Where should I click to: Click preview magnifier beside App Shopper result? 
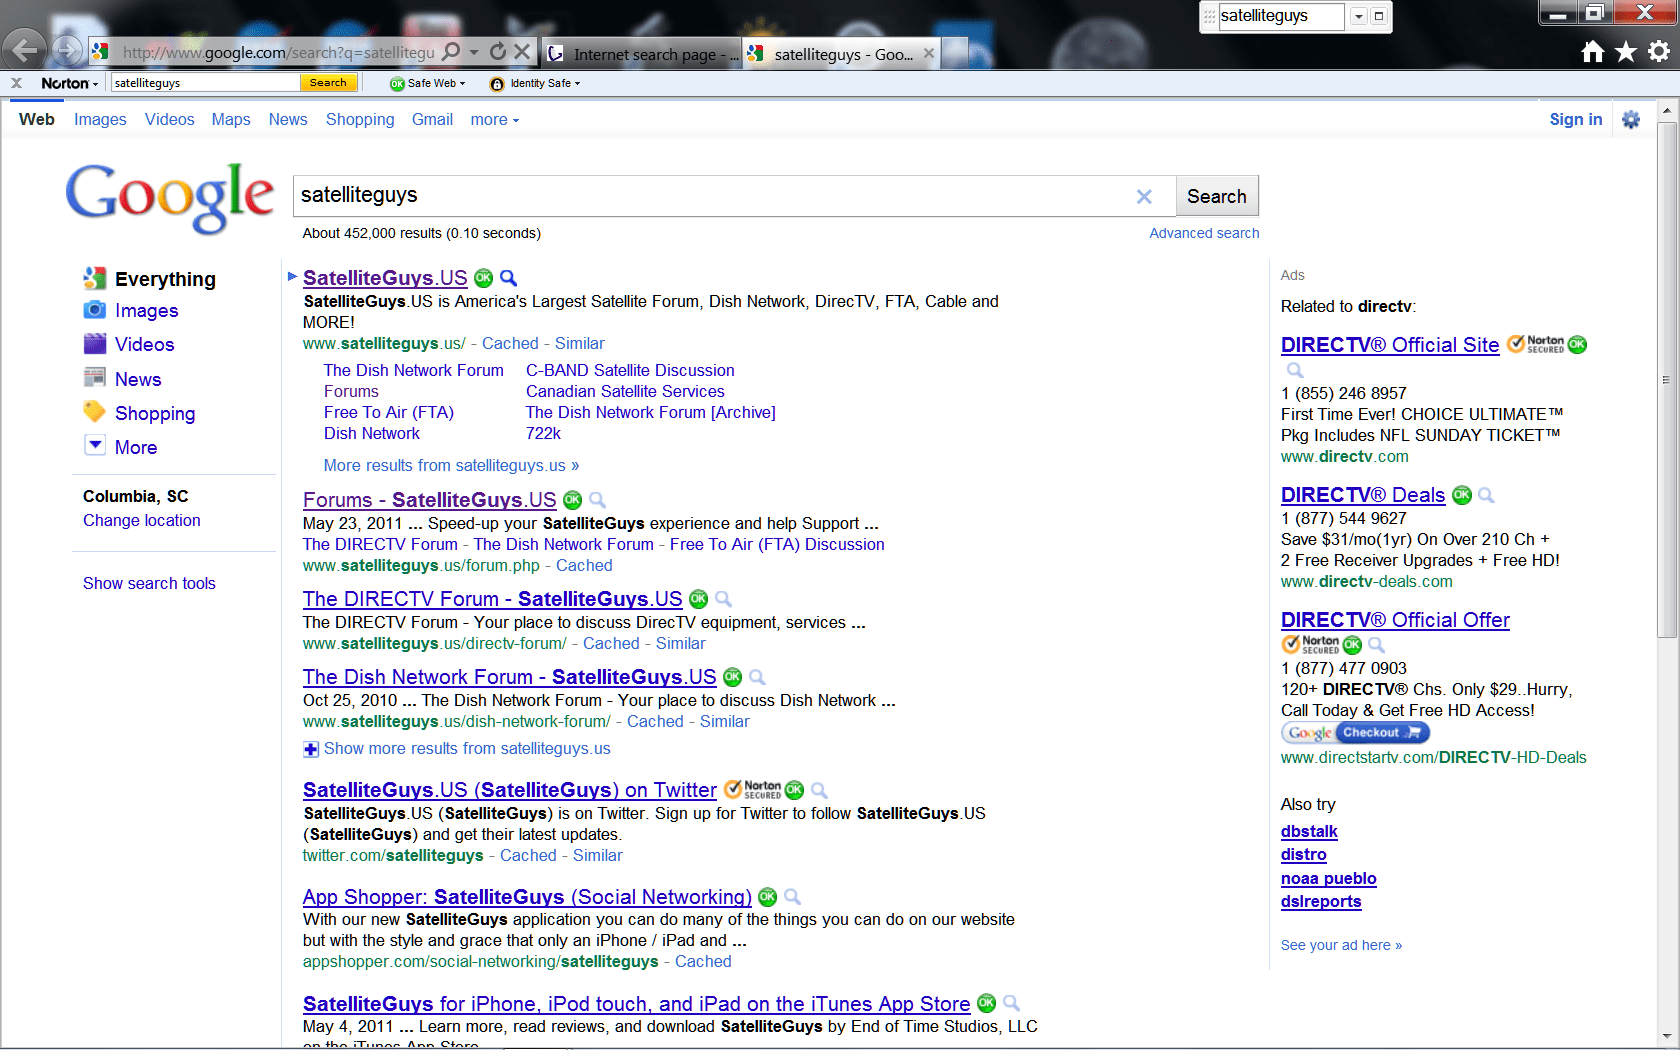pyautogui.click(x=792, y=897)
